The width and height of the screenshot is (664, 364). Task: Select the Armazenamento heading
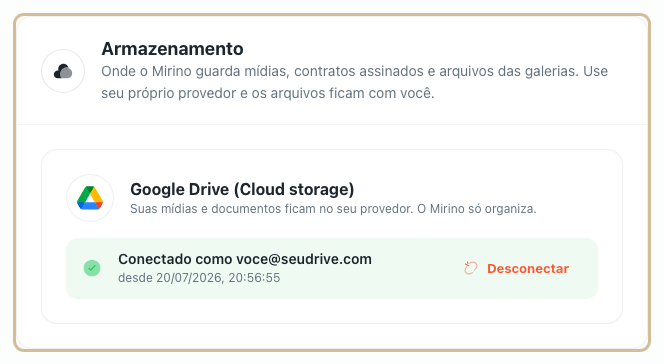pyautogui.click(x=172, y=49)
